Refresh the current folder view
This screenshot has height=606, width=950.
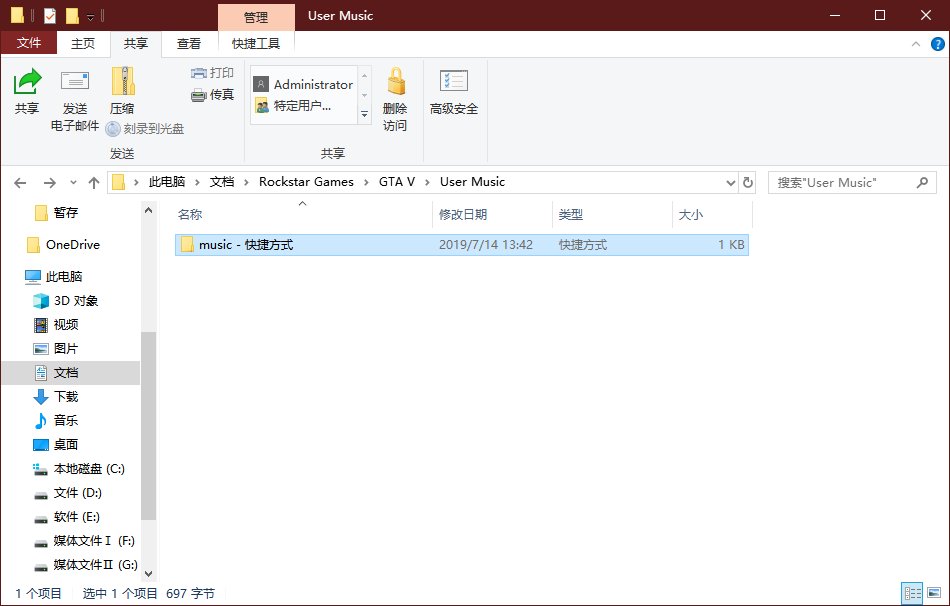click(x=747, y=182)
